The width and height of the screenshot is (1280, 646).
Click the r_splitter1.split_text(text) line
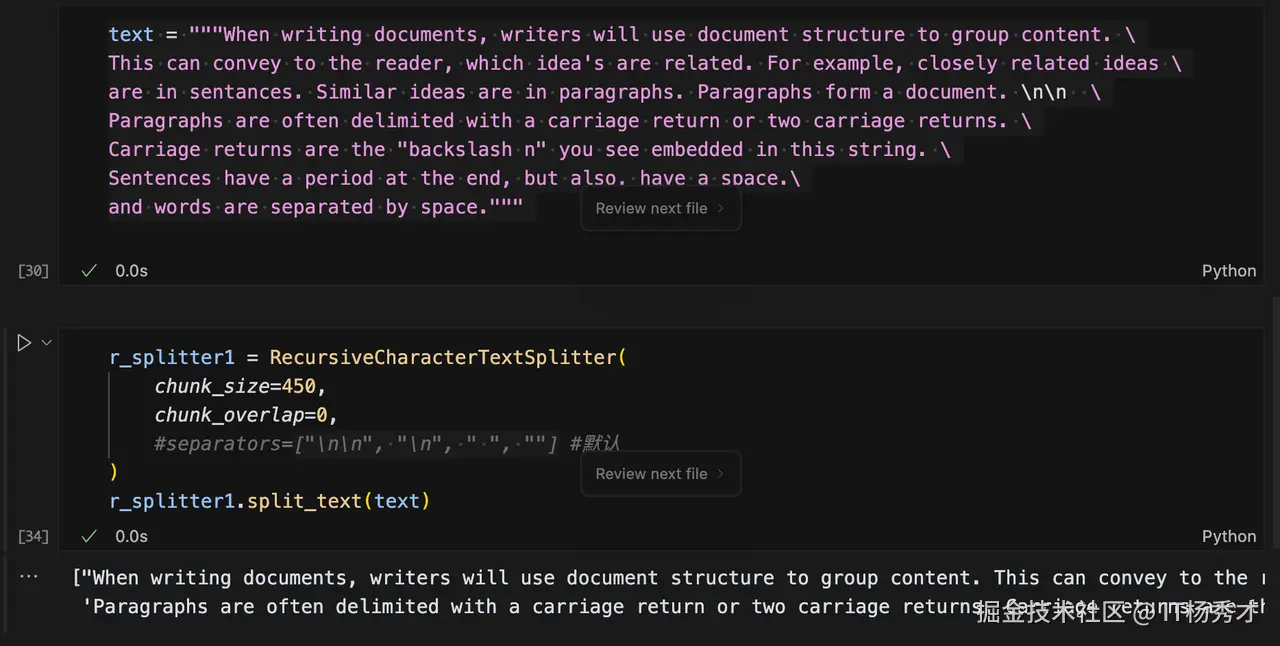click(x=270, y=501)
